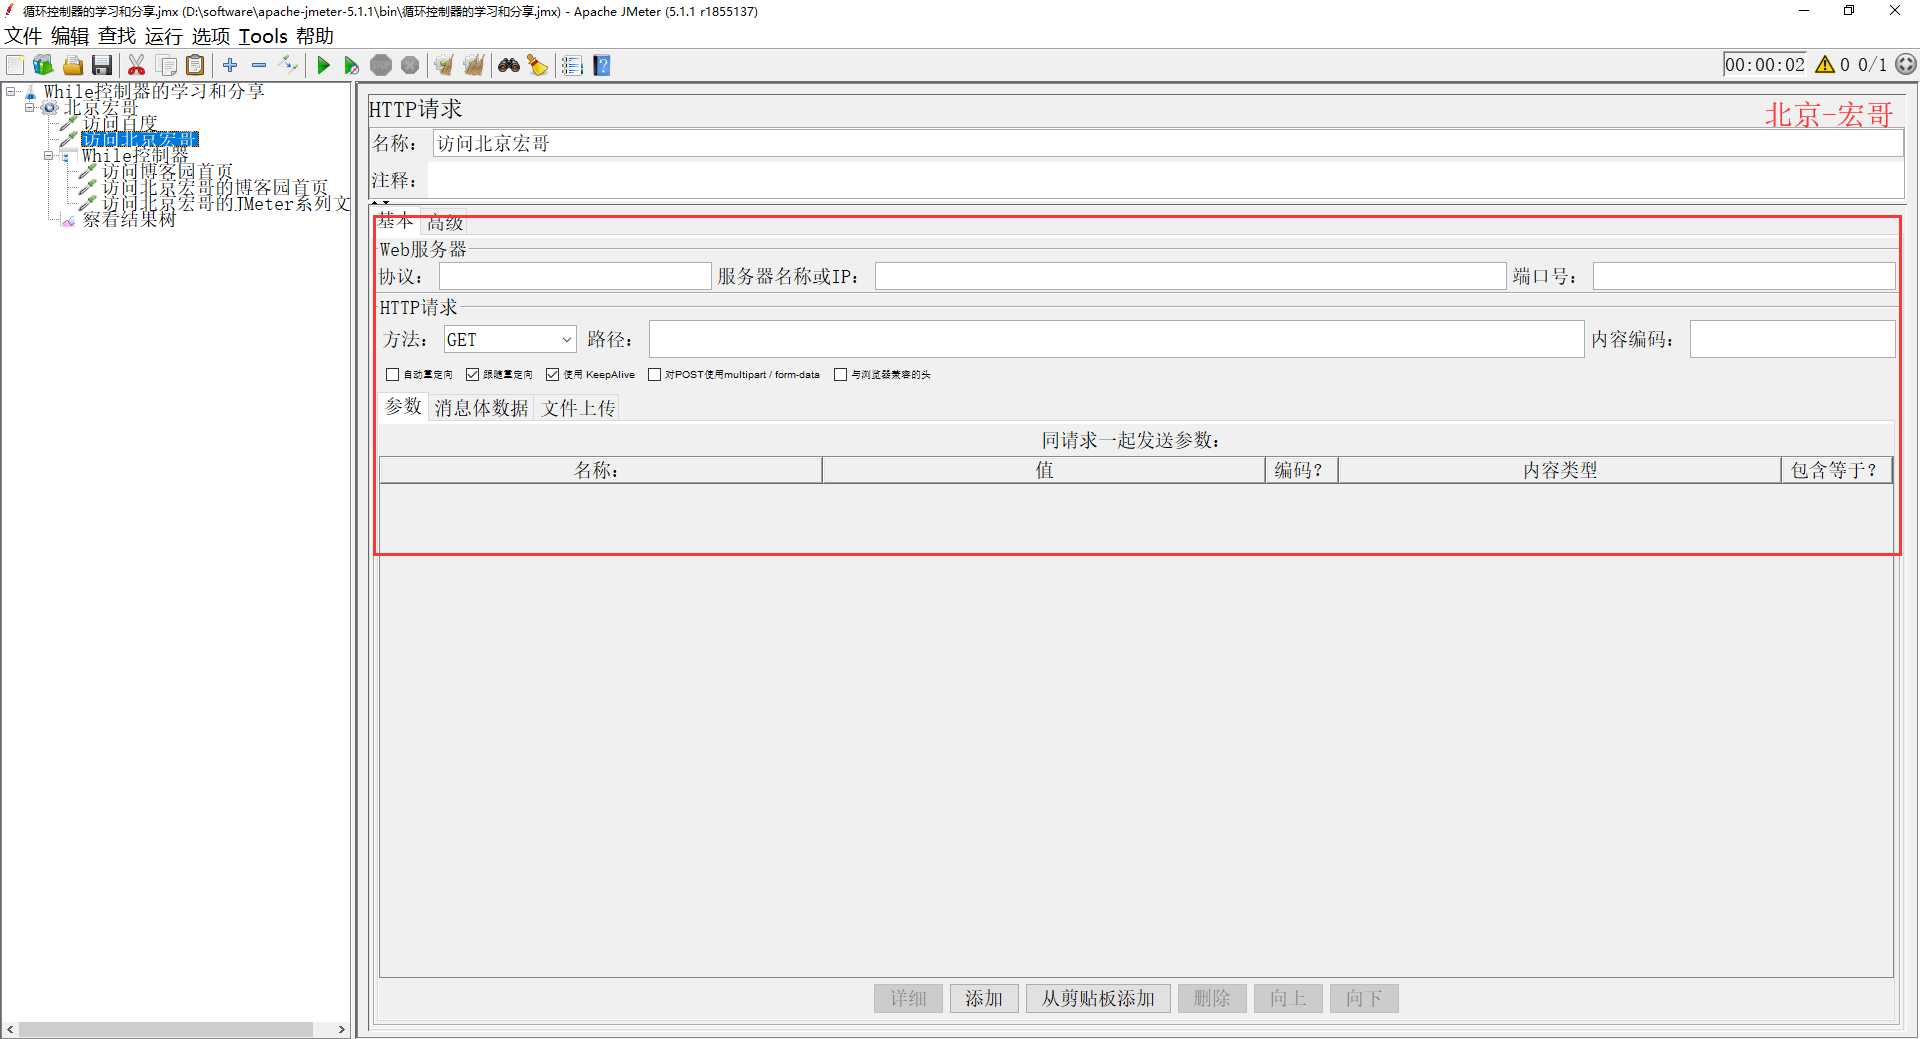Click the 向下 button

point(1364,998)
